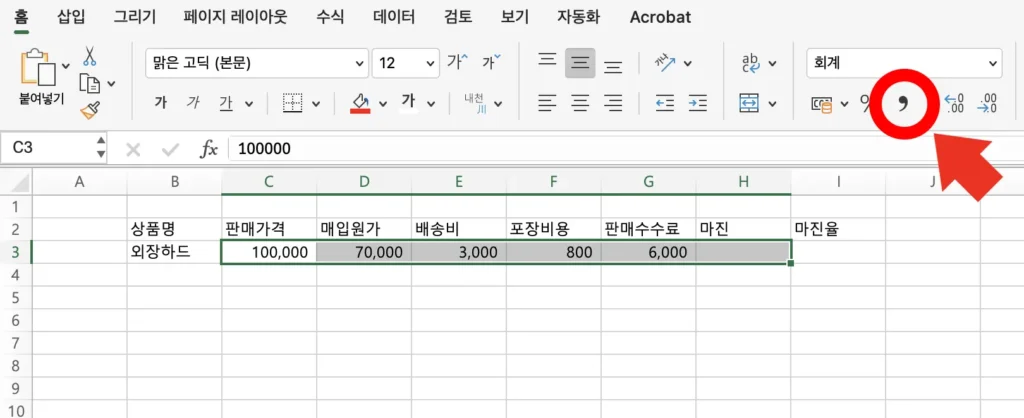The width and height of the screenshot is (1024, 418).
Task: Select row 5 header
Action: (16, 298)
